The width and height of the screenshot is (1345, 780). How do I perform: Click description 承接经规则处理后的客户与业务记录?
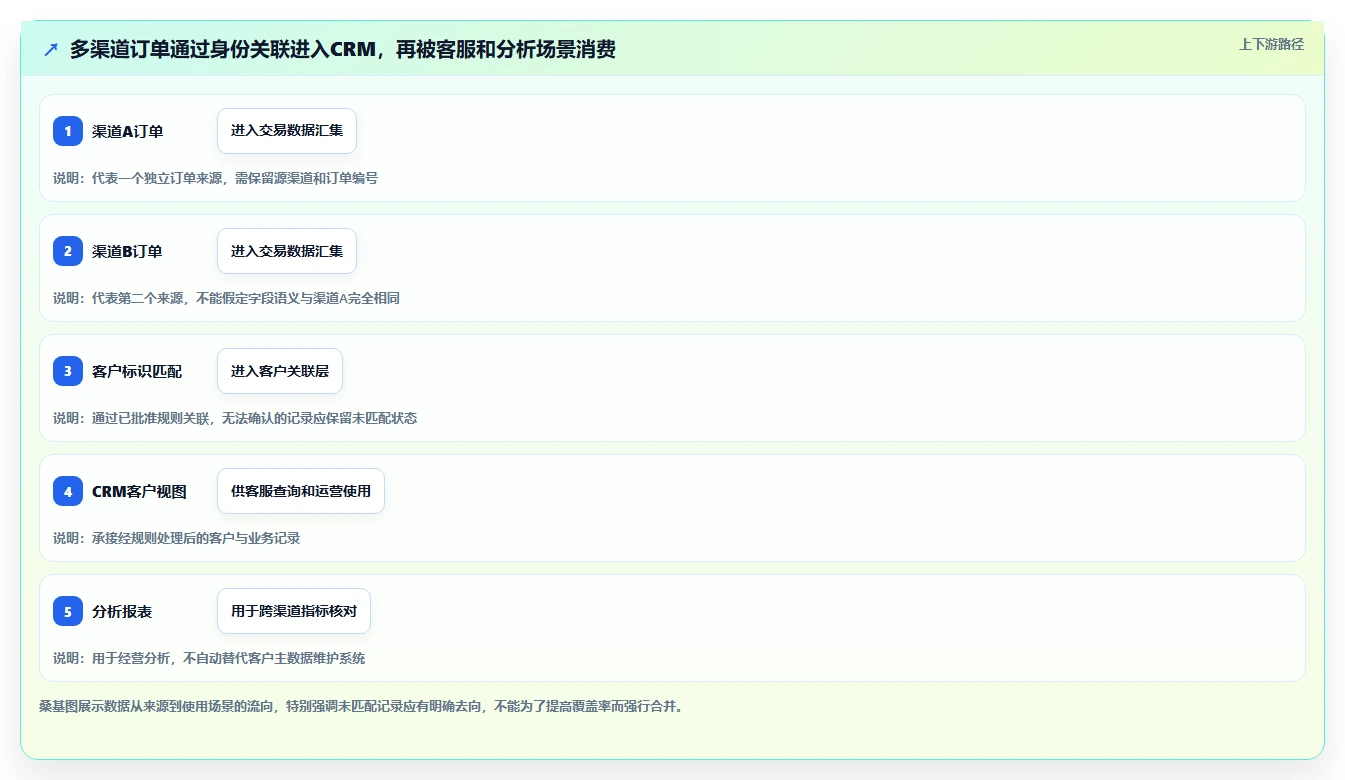point(176,538)
